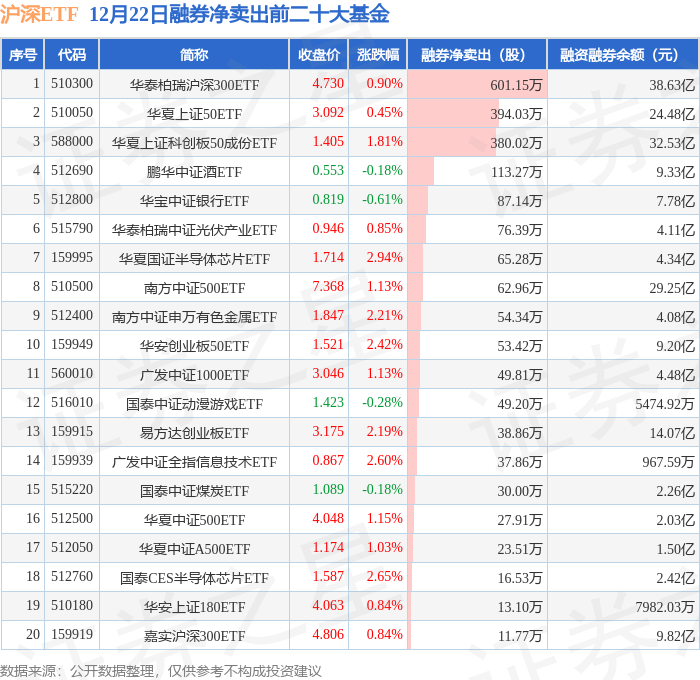
Task: Select fund name 广发中证全指信息技术ETF
Action: [194, 462]
